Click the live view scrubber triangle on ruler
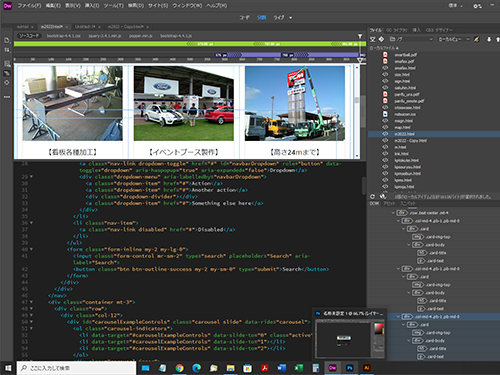 pos(360,60)
